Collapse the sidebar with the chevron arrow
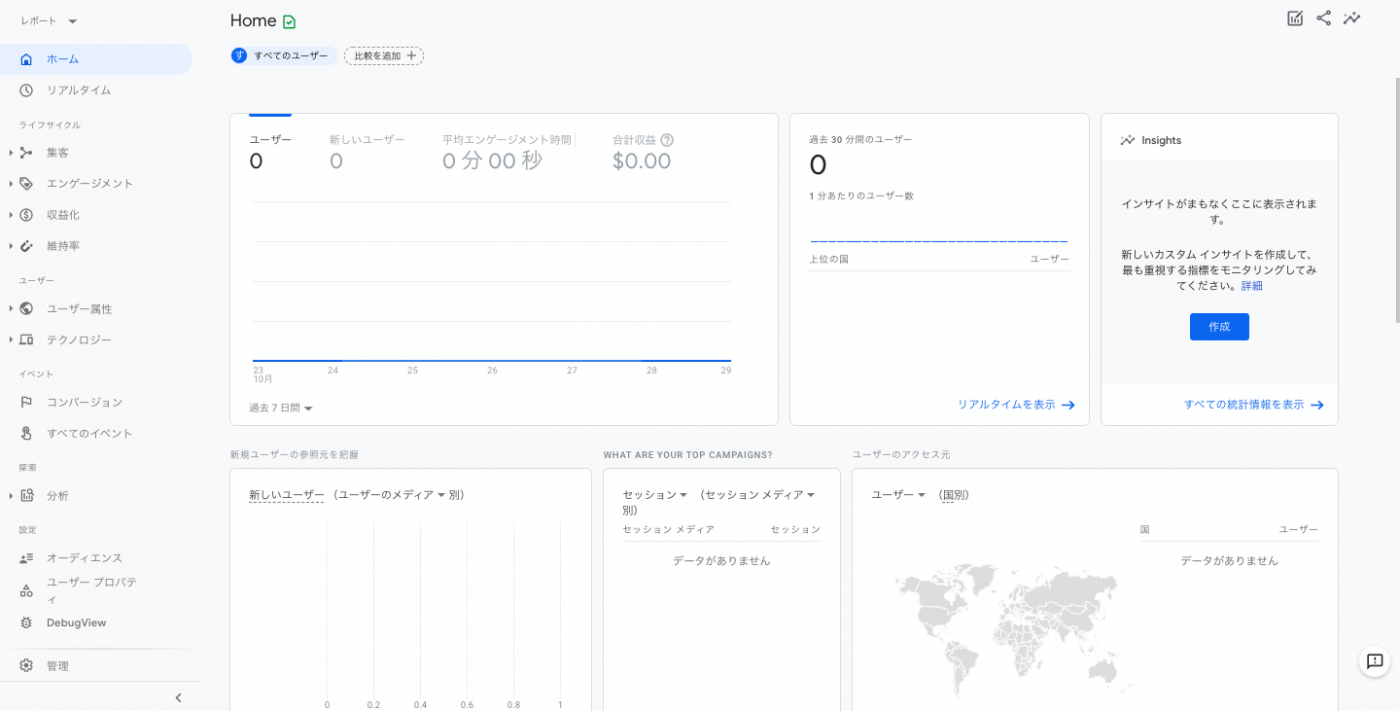1400x711 pixels. click(178, 698)
